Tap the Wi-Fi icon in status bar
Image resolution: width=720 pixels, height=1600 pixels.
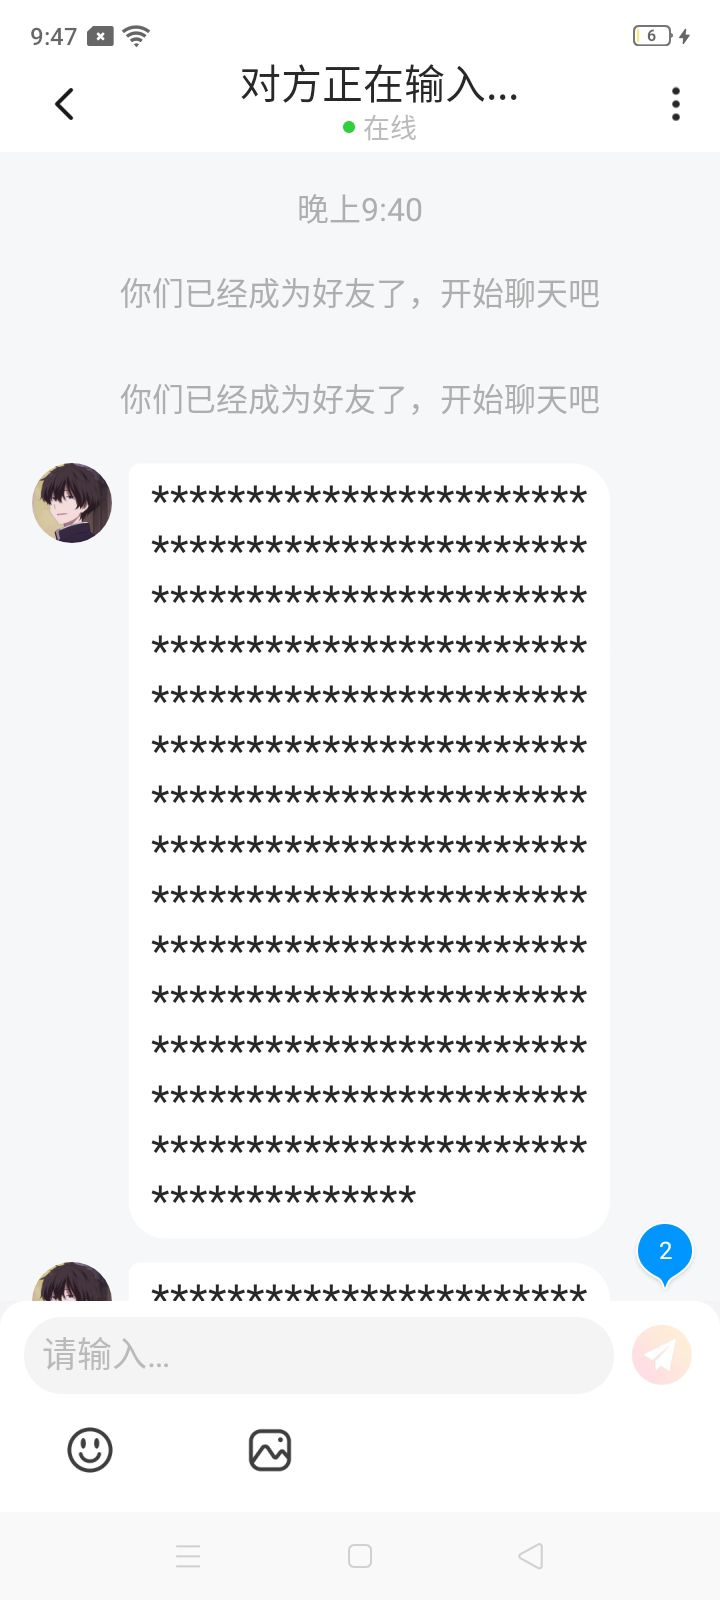(x=136, y=36)
